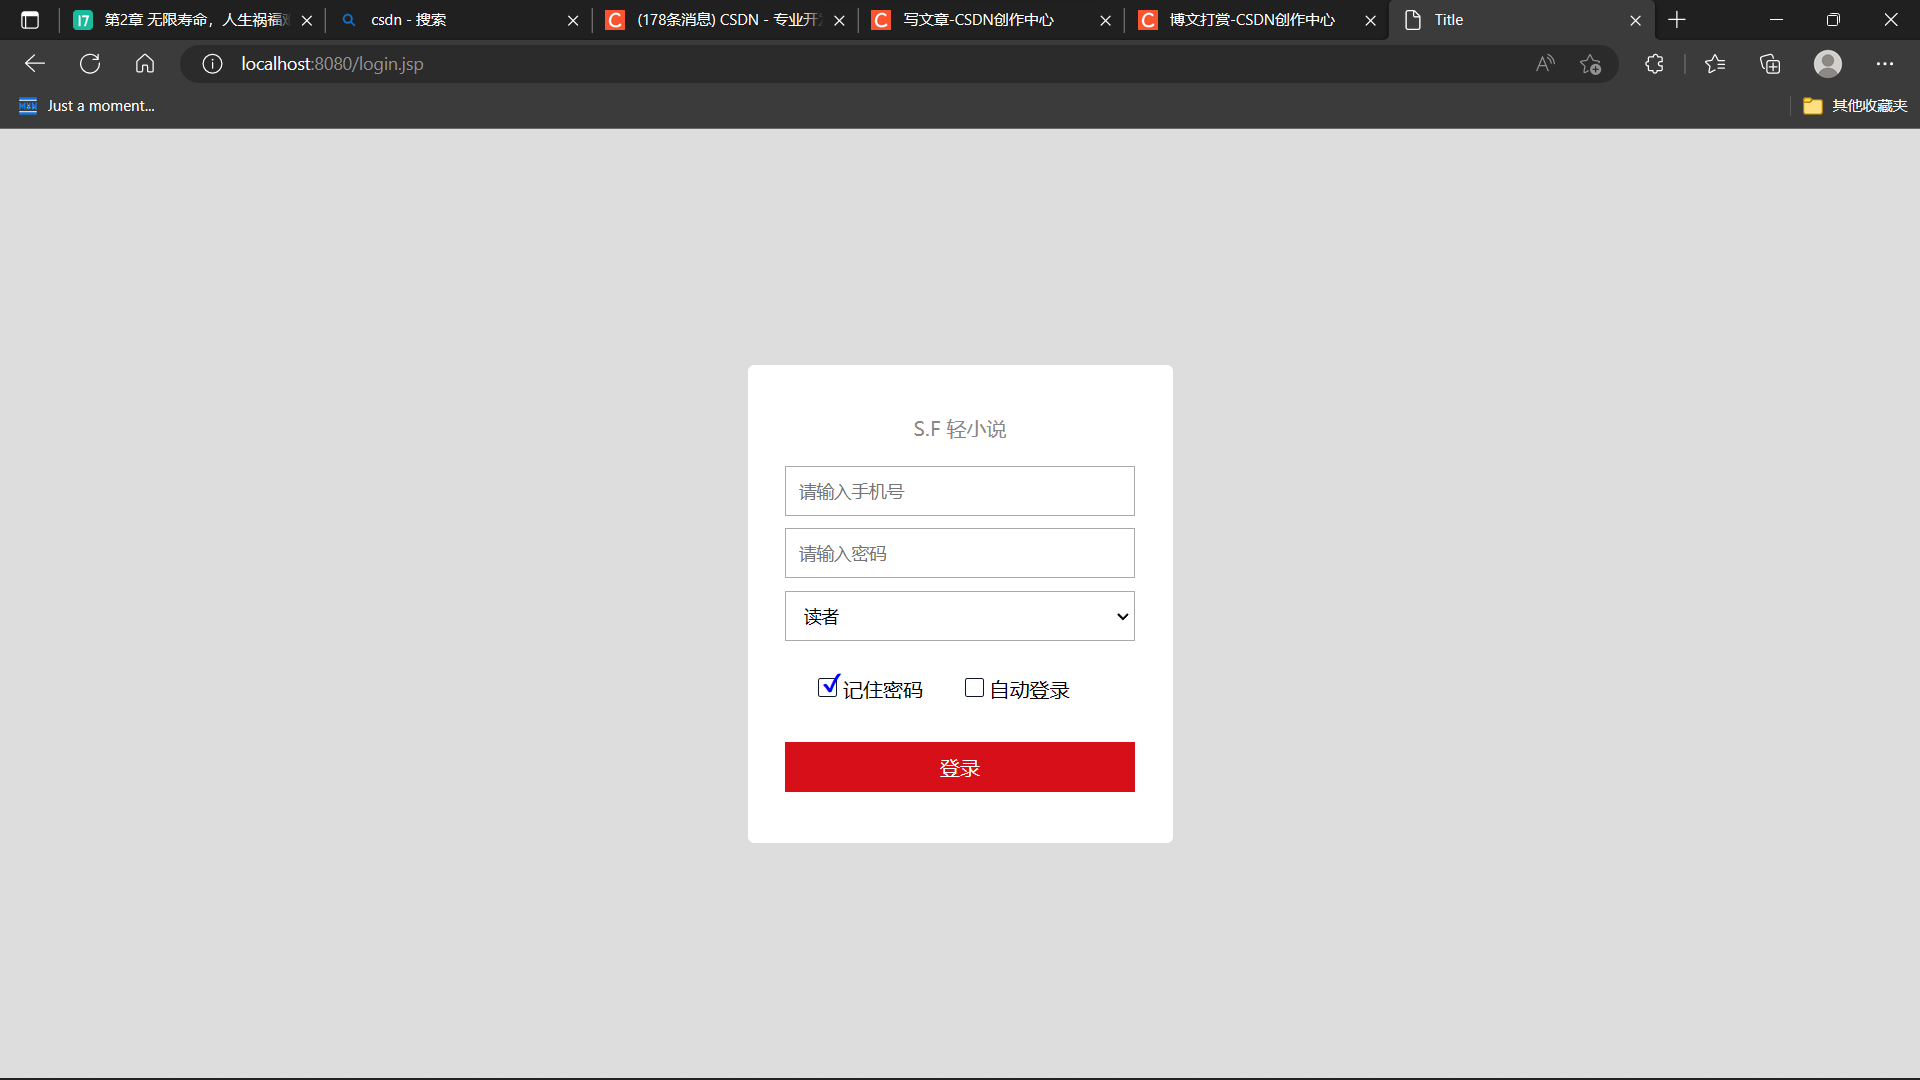1920x1080 pixels.
Task: Click the S.F 轻小说 heading text
Action: tap(960, 429)
